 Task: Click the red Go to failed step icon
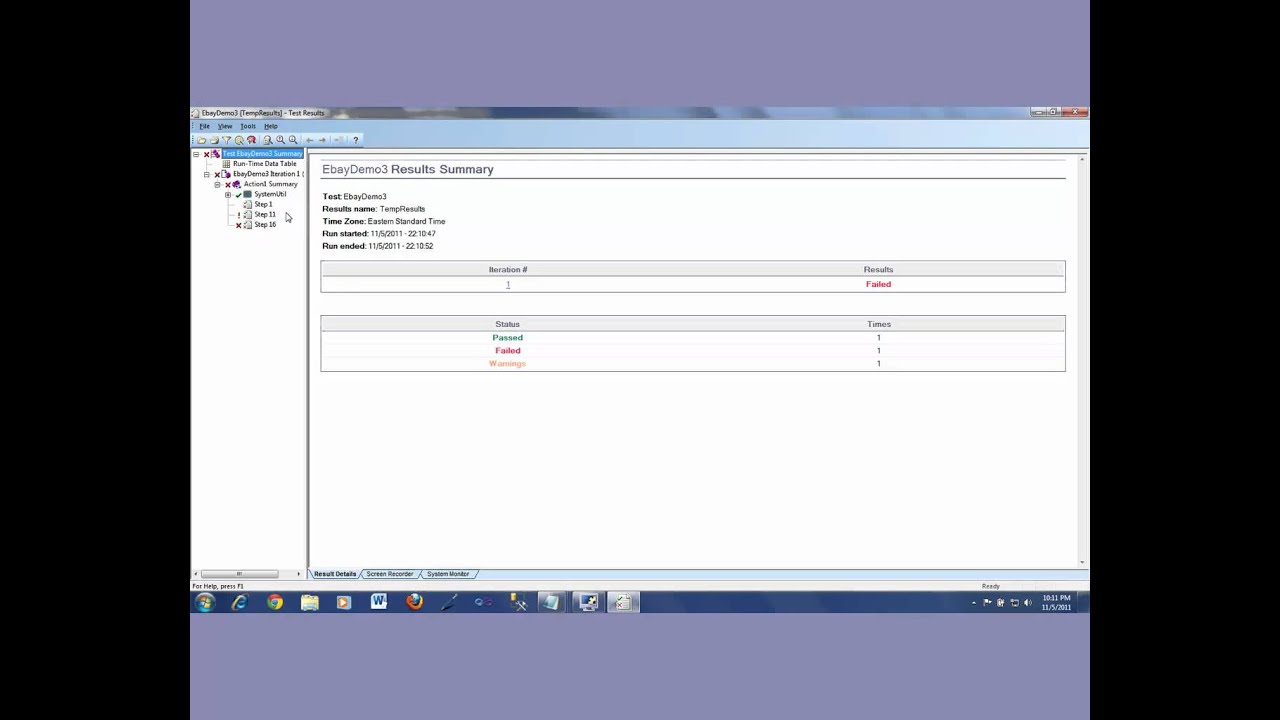click(x=251, y=140)
